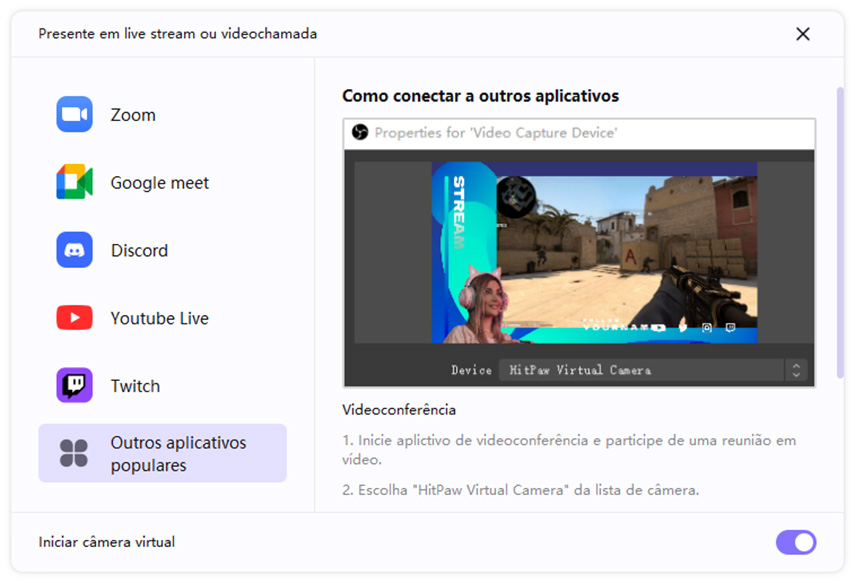Screen dimensions: 855x583
Task: Click the YouTube Live play icon
Action: (x=73, y=317)
